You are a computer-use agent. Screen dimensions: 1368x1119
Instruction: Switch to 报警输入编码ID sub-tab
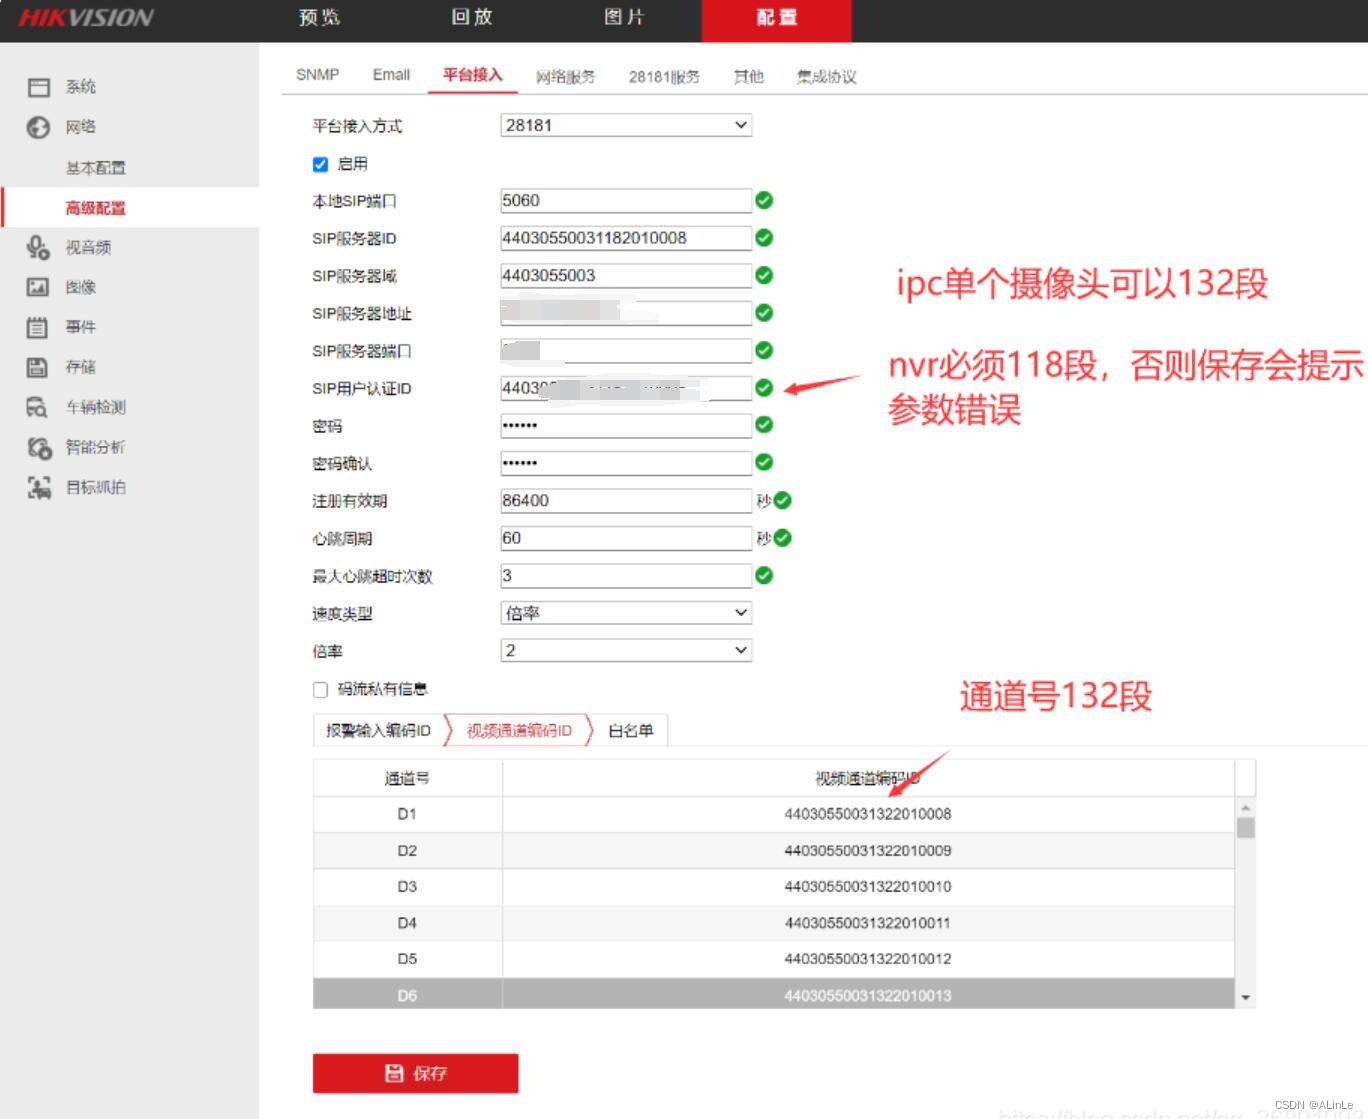378,731
